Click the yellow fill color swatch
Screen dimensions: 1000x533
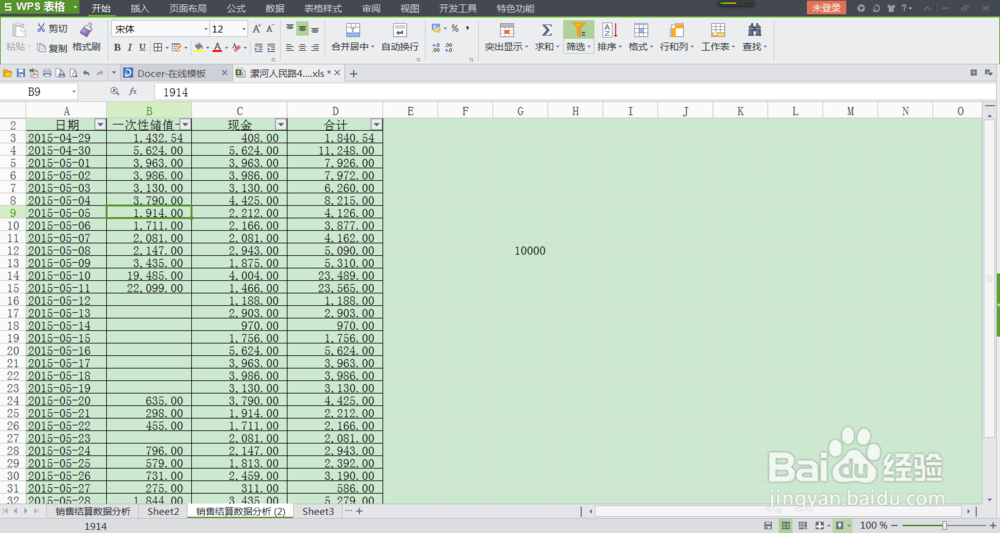198,48
